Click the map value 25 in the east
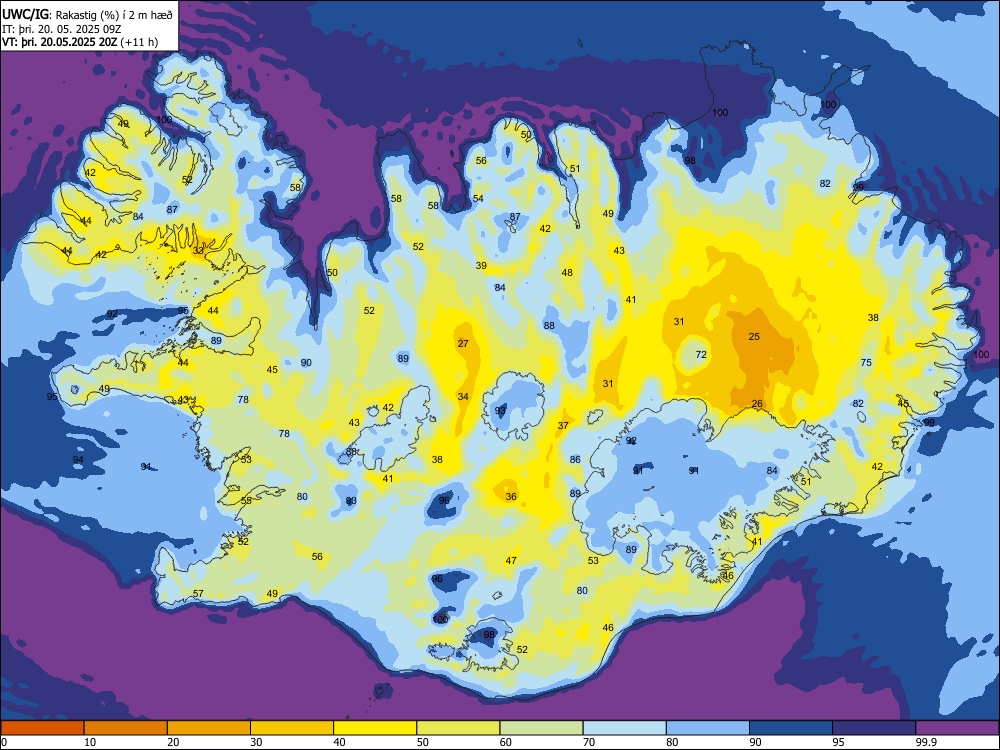 coord(754,336)
